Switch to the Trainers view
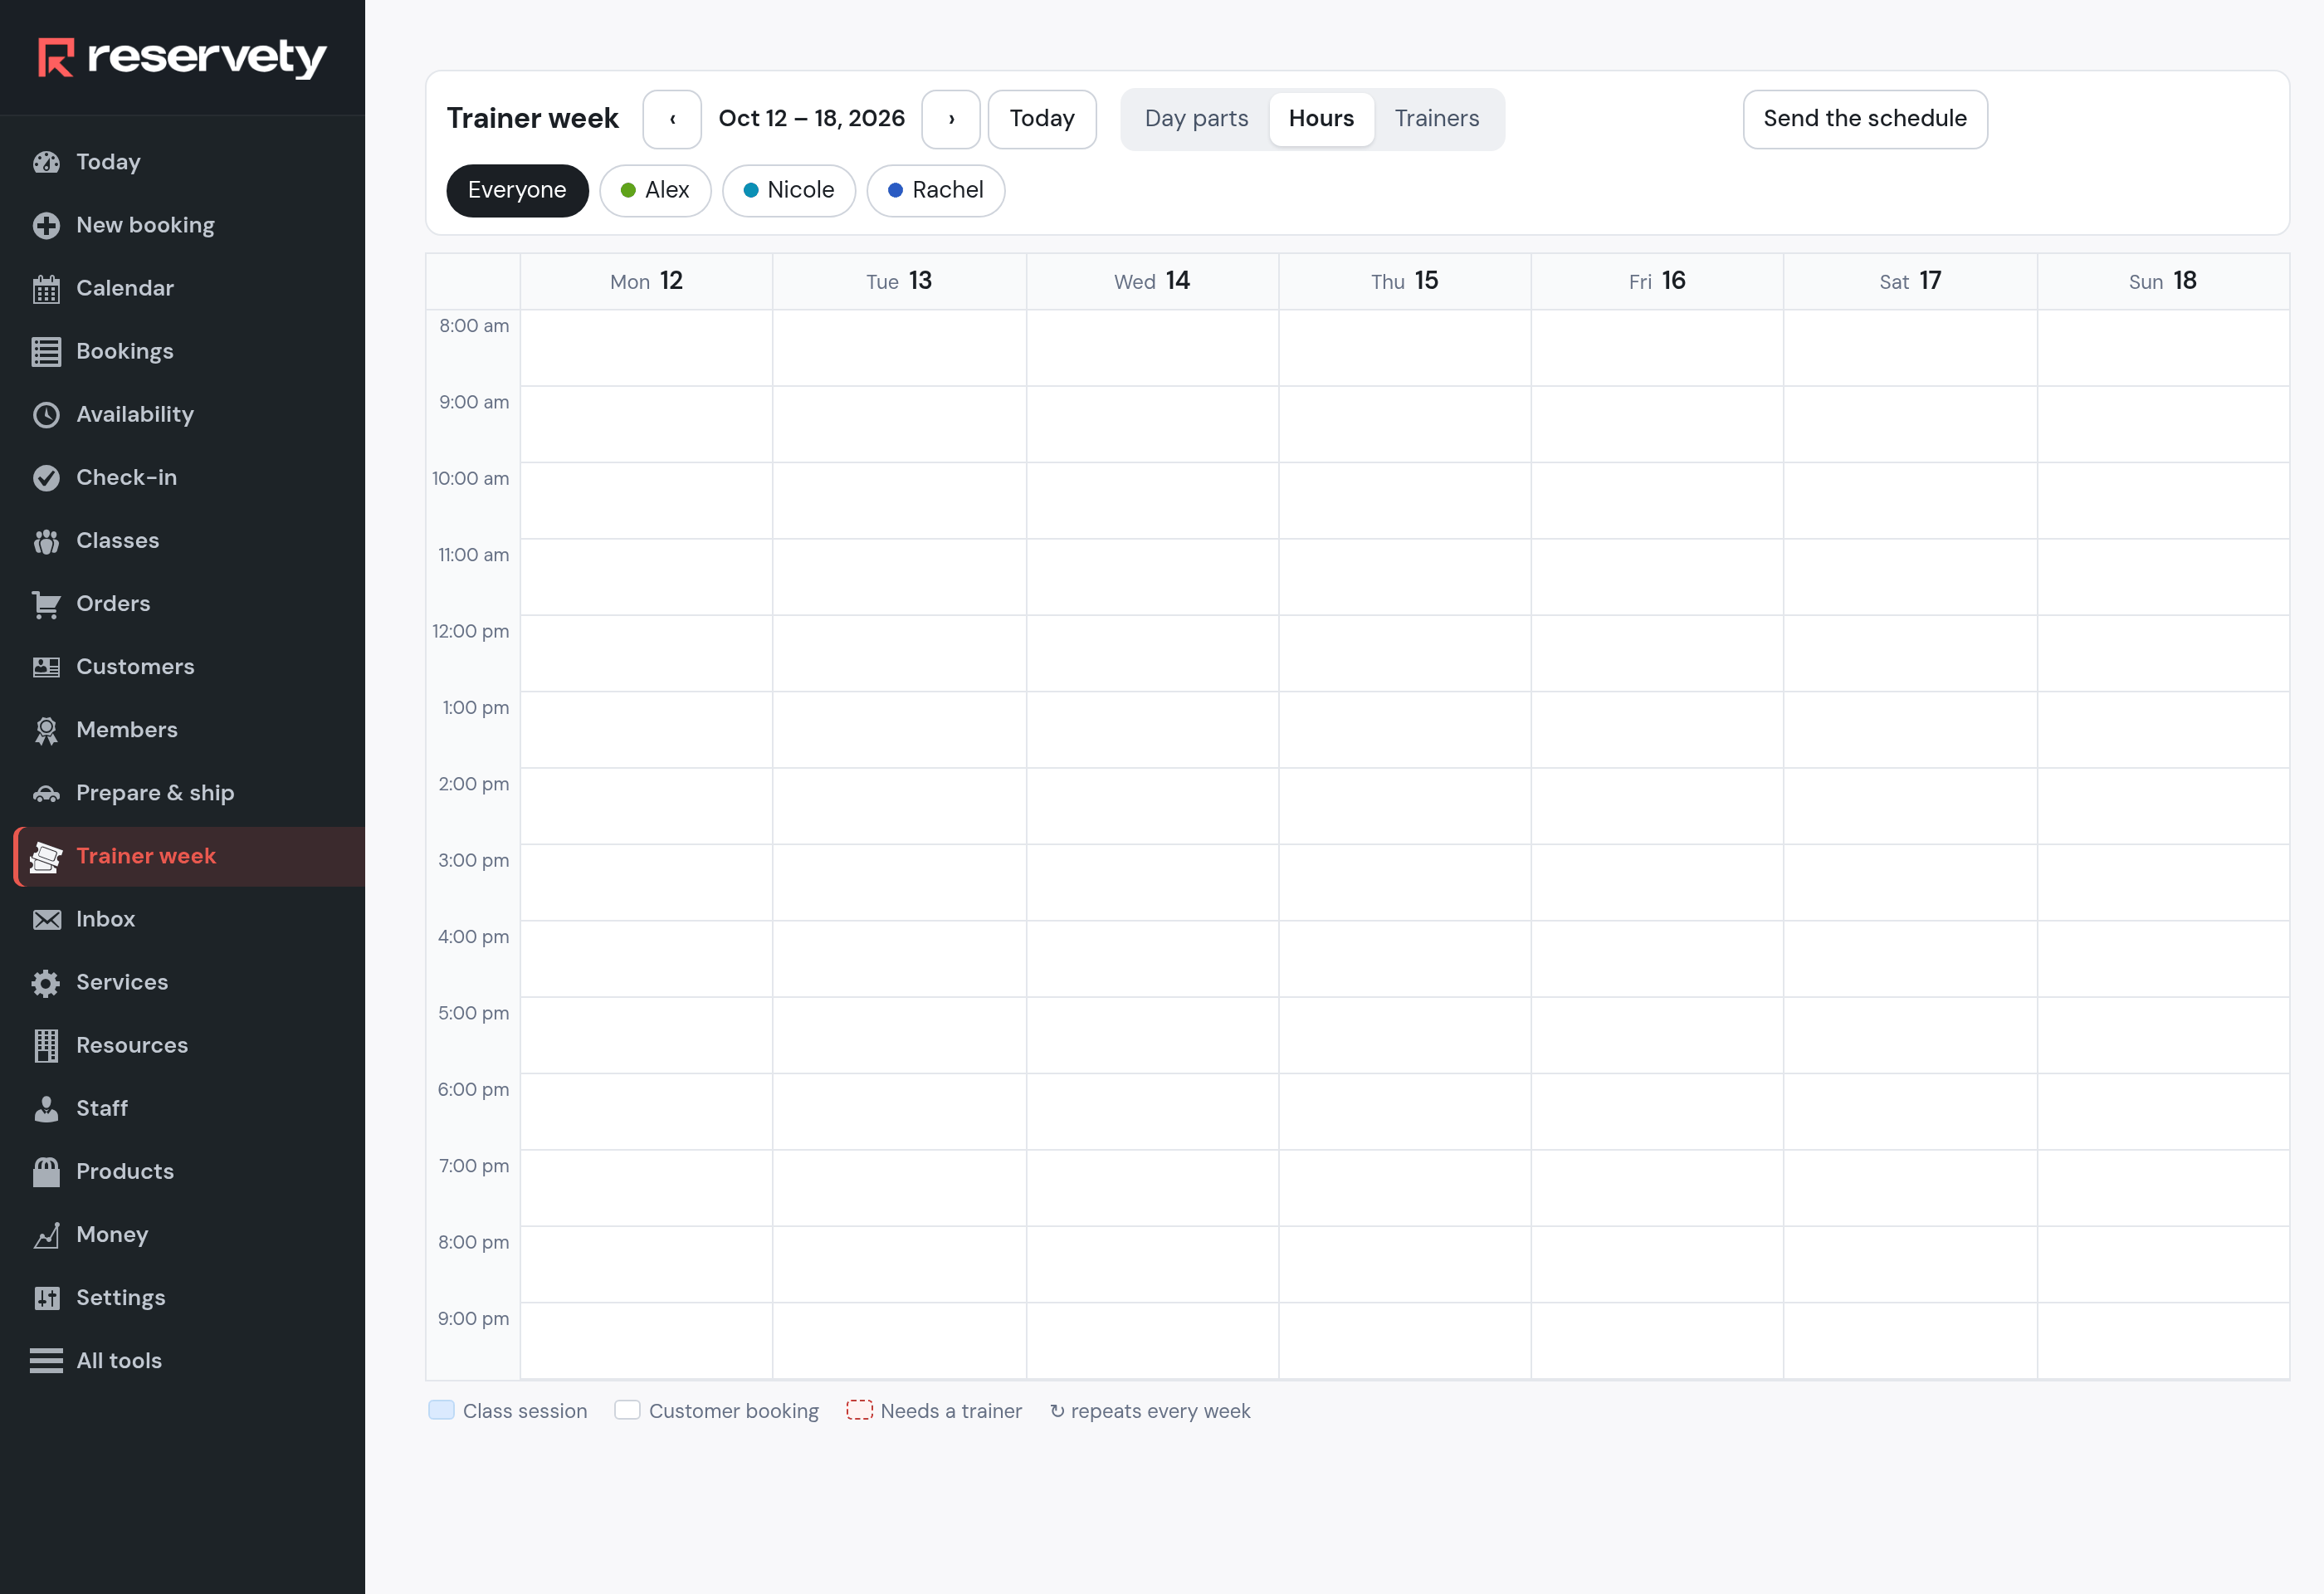The width and height of the screenshot is (2324, 1594). point(1436,119)
